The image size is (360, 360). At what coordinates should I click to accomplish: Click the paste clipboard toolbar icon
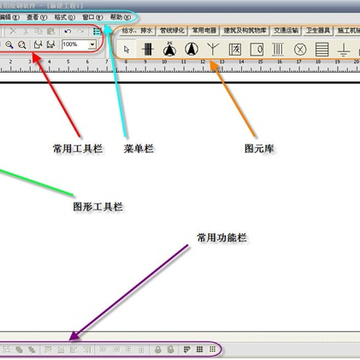click(x=51, y=31)
